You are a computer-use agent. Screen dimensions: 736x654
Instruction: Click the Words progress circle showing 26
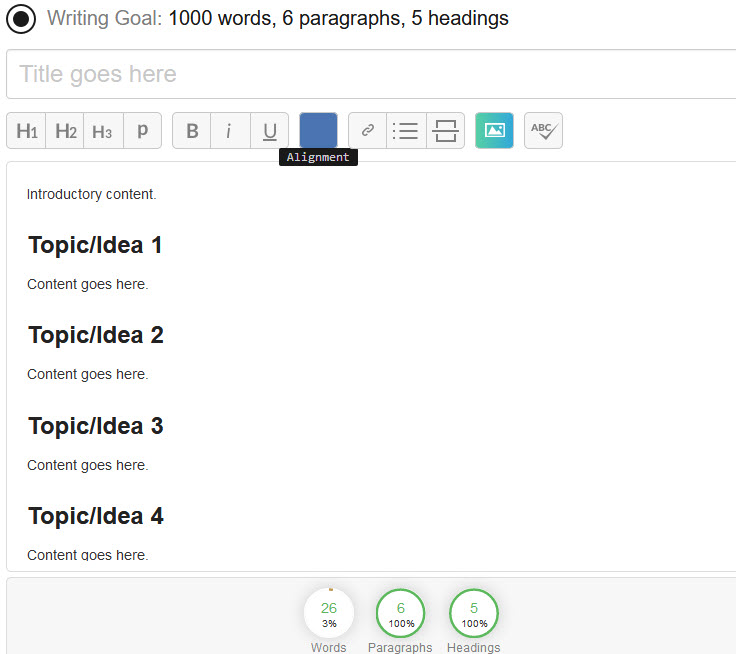coord(329,613)
